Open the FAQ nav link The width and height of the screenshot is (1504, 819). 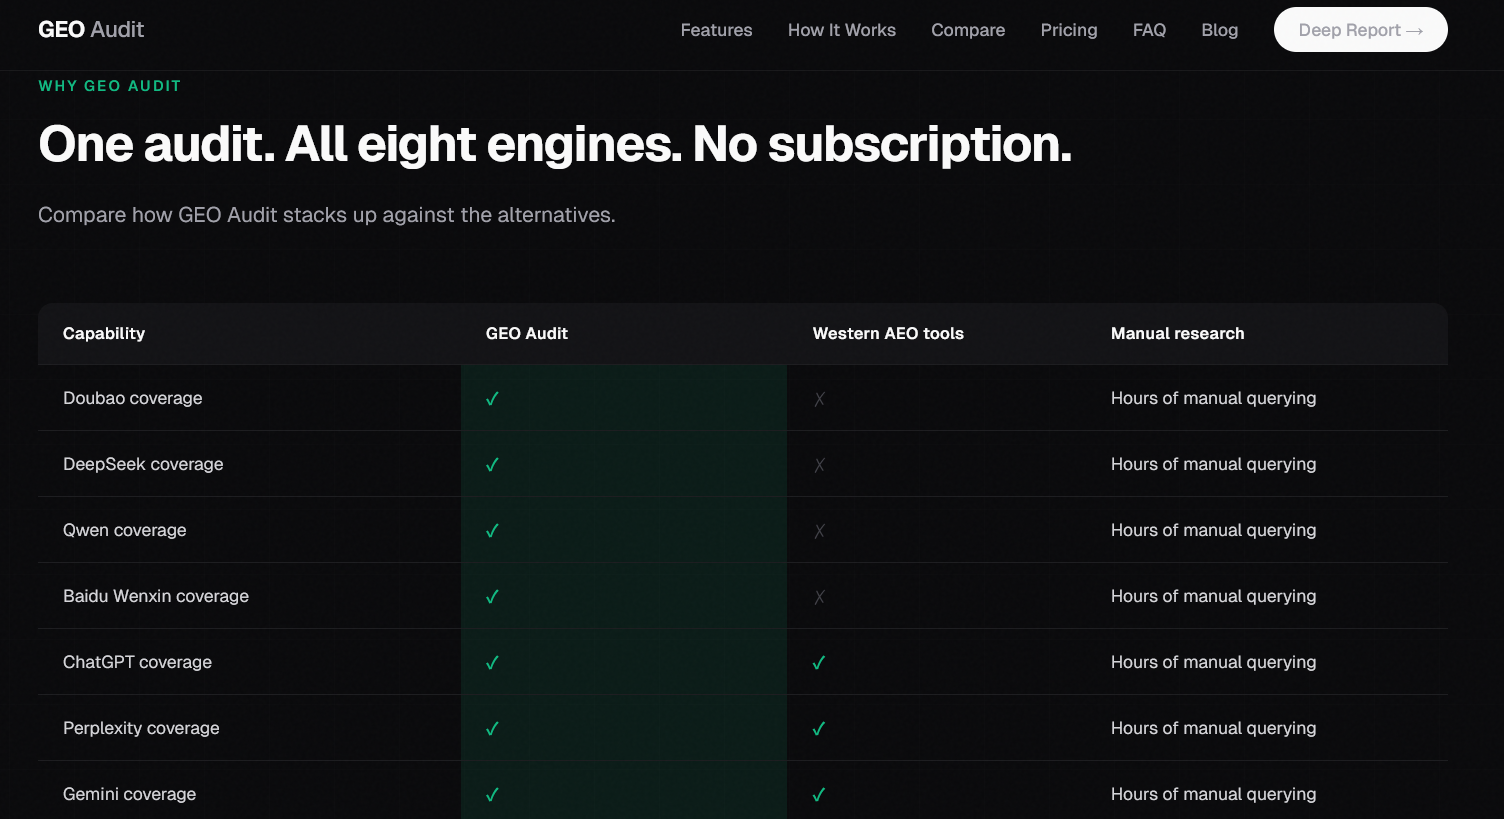coord(1149,30)
